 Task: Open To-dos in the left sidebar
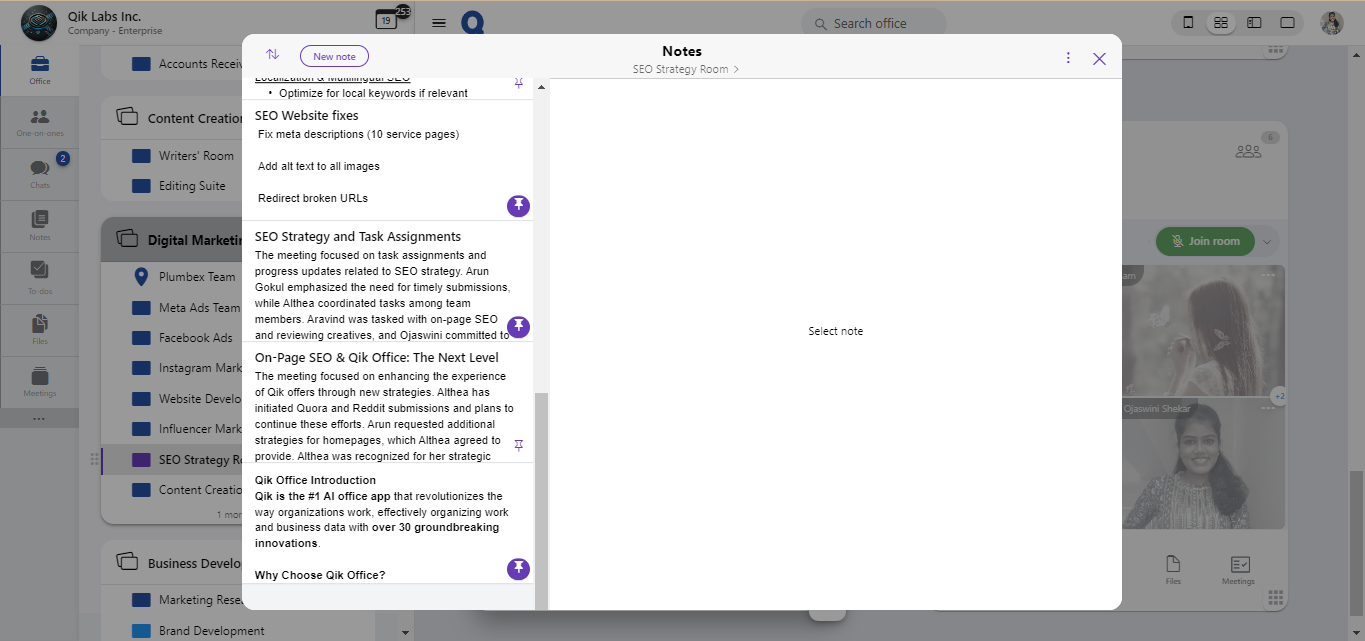(39, 278)
